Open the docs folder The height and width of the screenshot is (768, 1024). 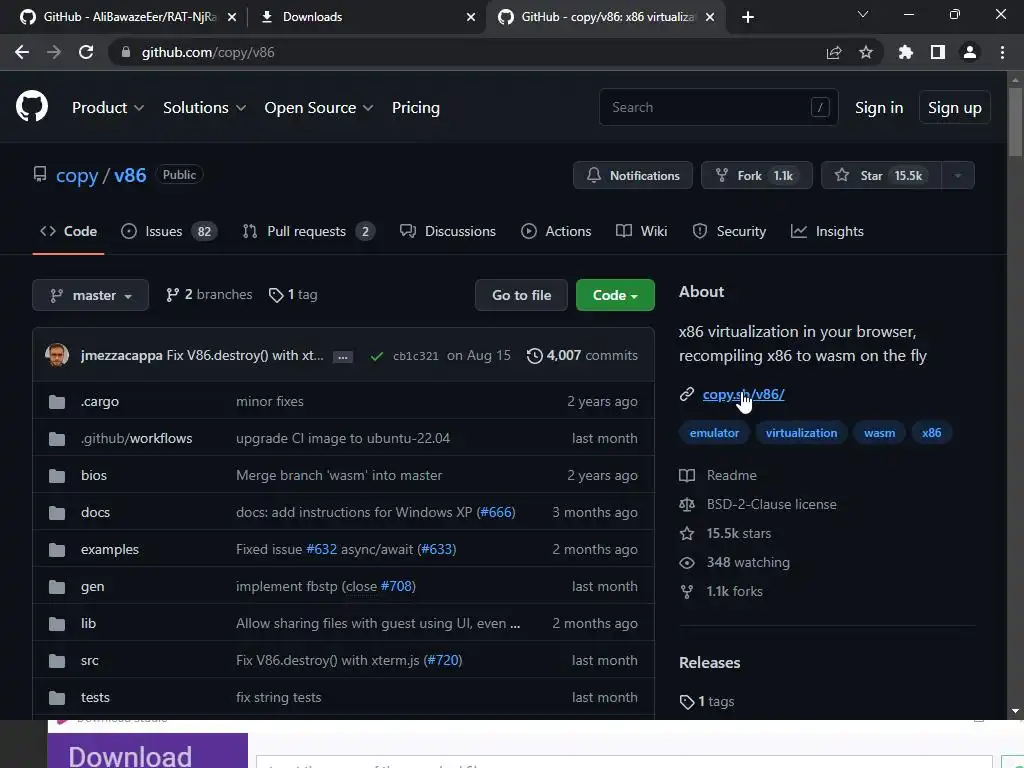pyautogui.click(x=95, y=513)
